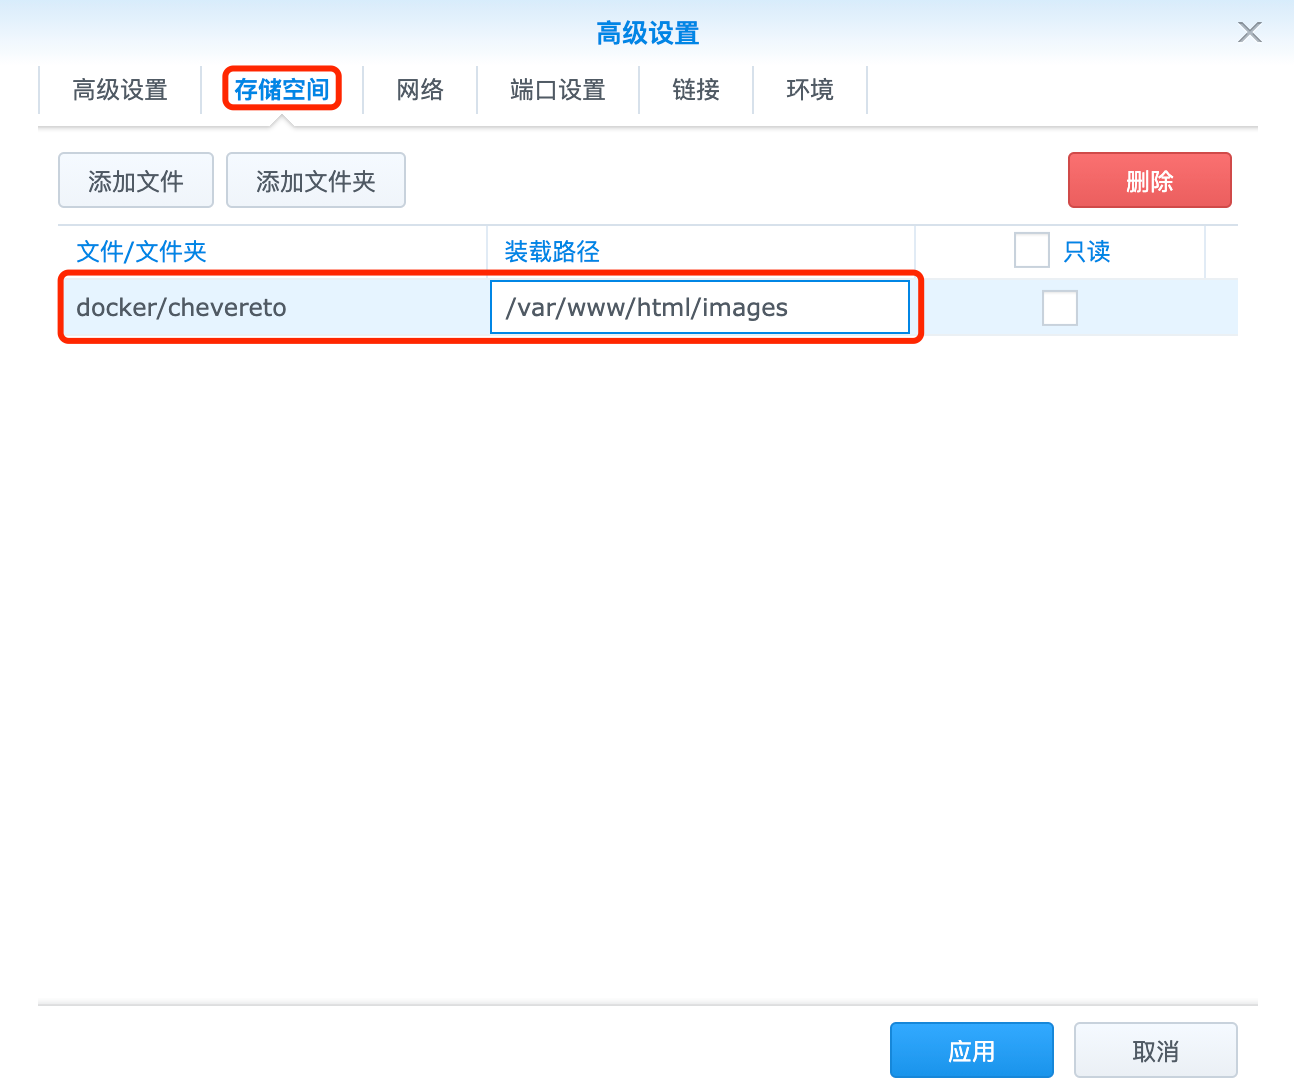Image resolution: width=1294 pixels, height=1092 pixels.
Task: Enable read-only for the docker/chevereto row
Action: tap(1059, 308)
